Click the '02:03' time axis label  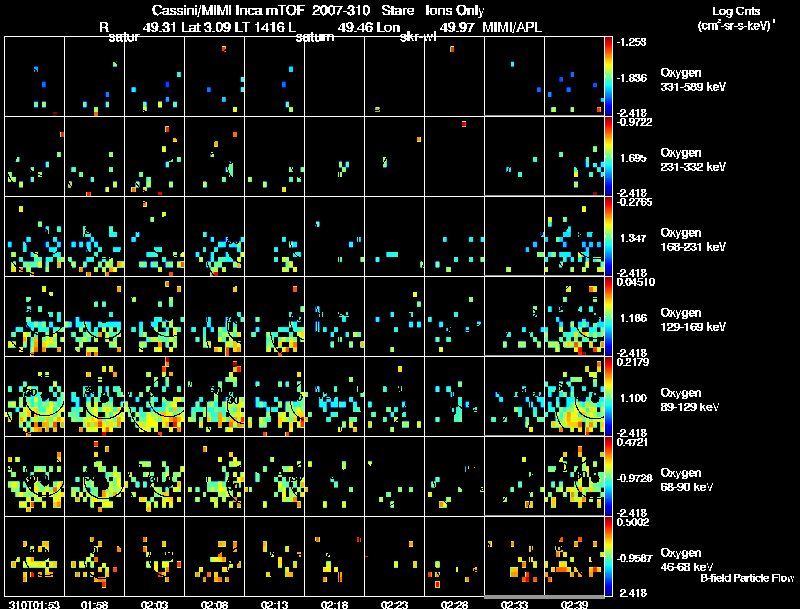pyautogui.click(x=154, y=605)
